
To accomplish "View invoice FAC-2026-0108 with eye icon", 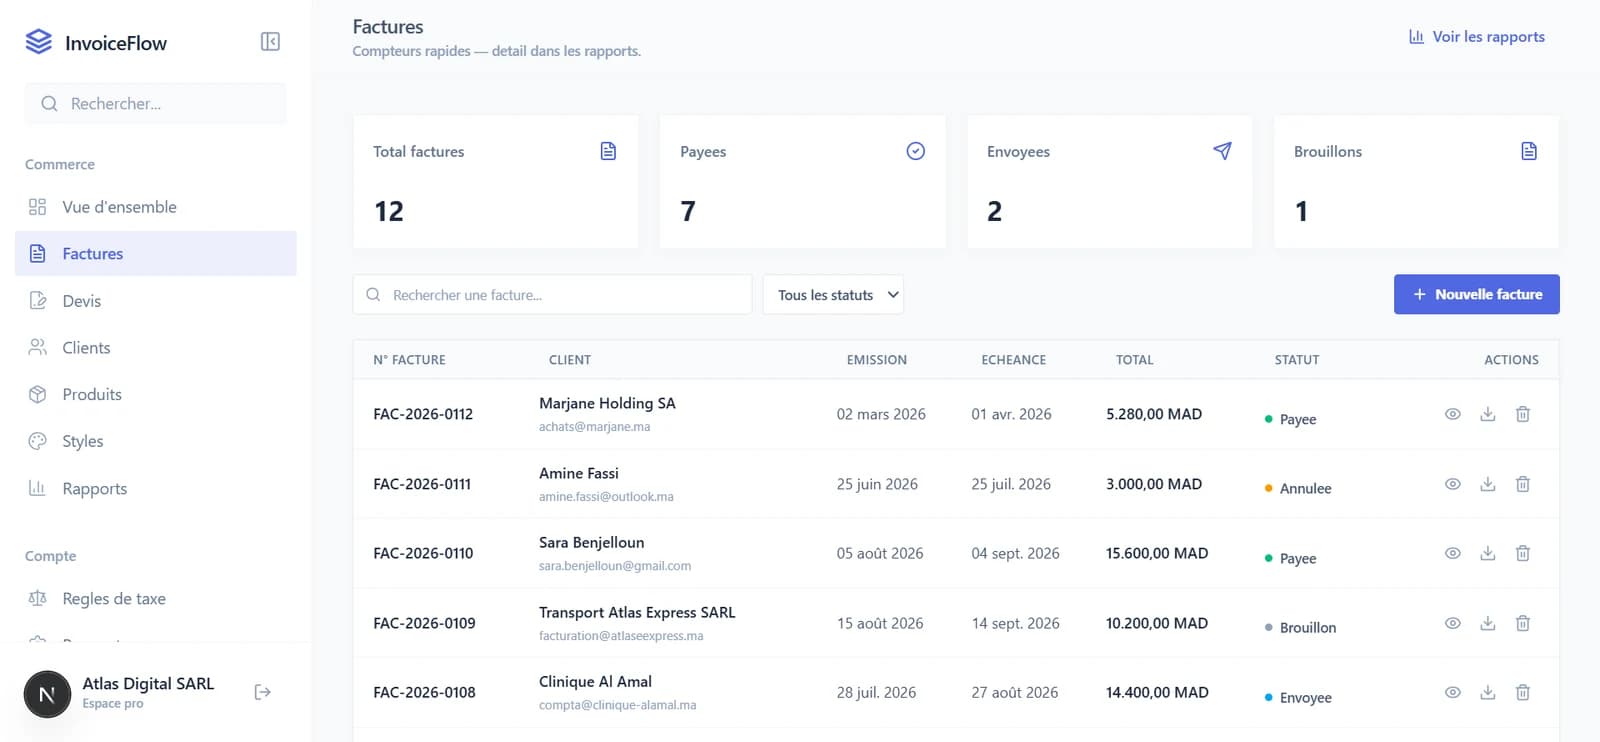I will click(1453, 692).
